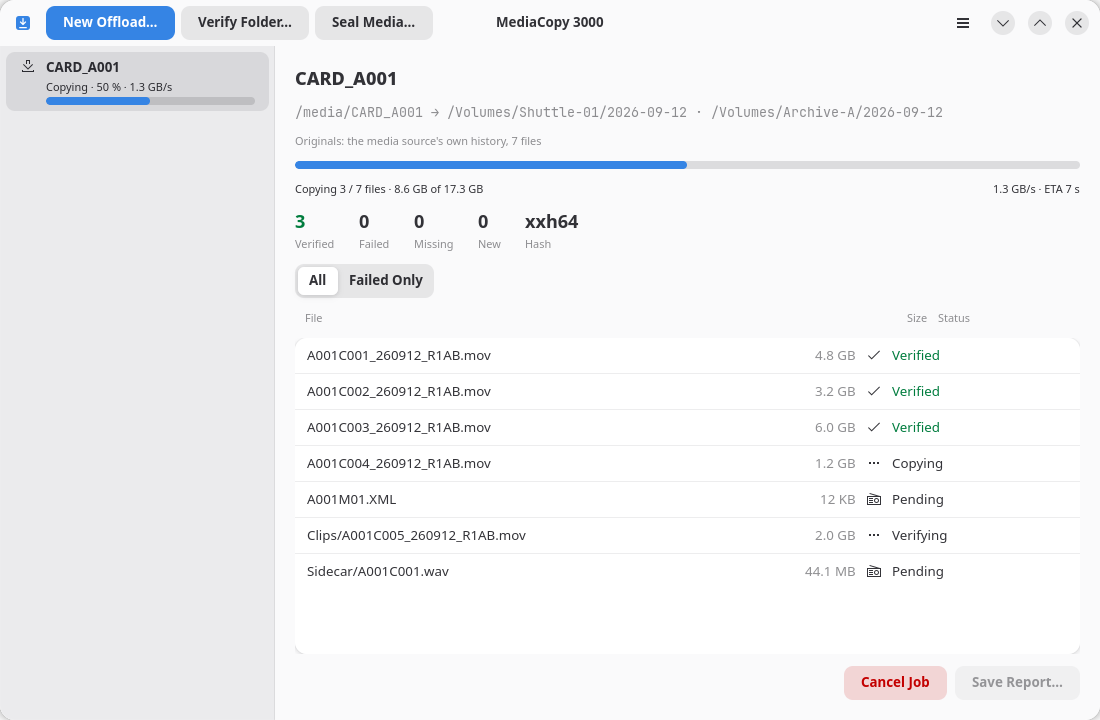This screenshot has width=1100, height=720.
Task: Open the Verify Folder dialog
Action: click(x=245, y=22)
